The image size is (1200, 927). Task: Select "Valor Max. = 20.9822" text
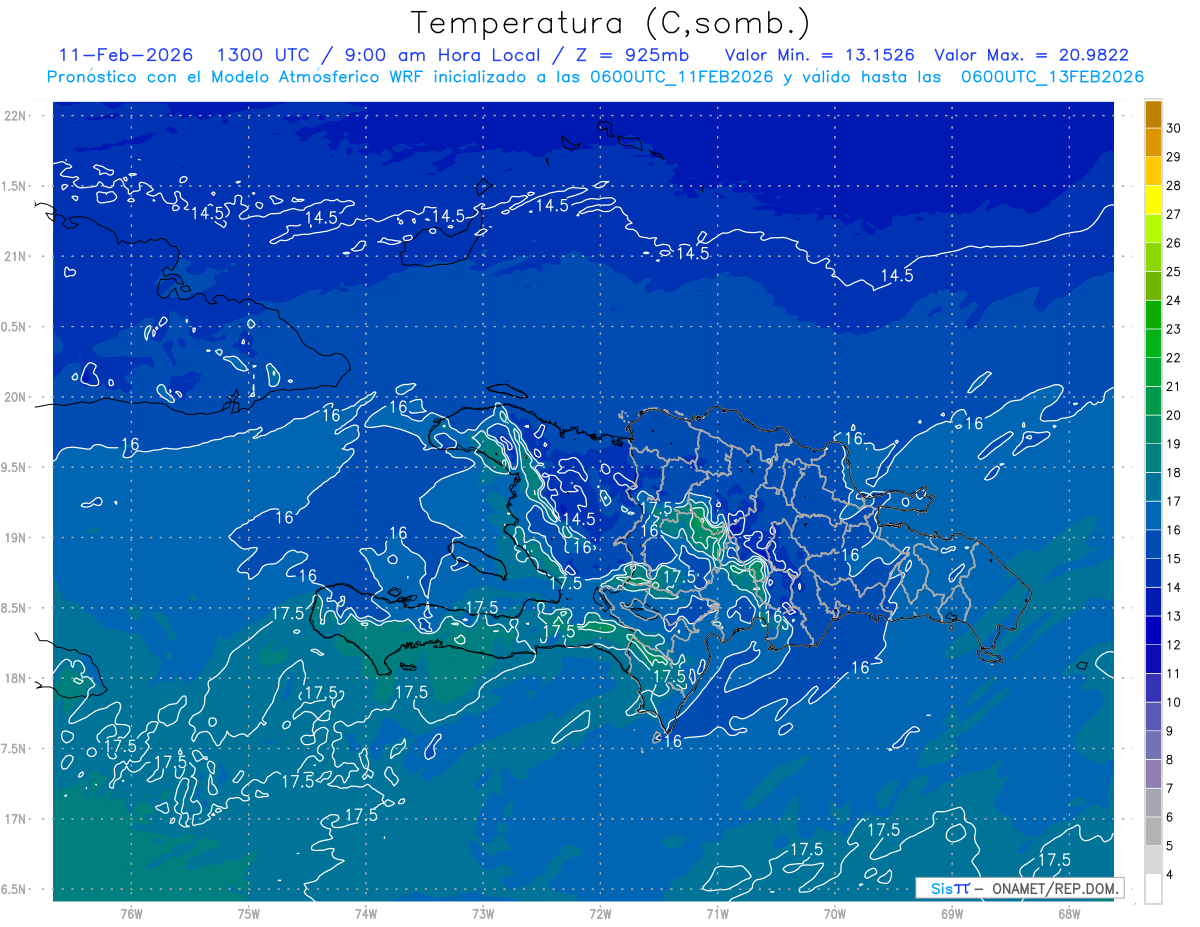click(1030, 55)
